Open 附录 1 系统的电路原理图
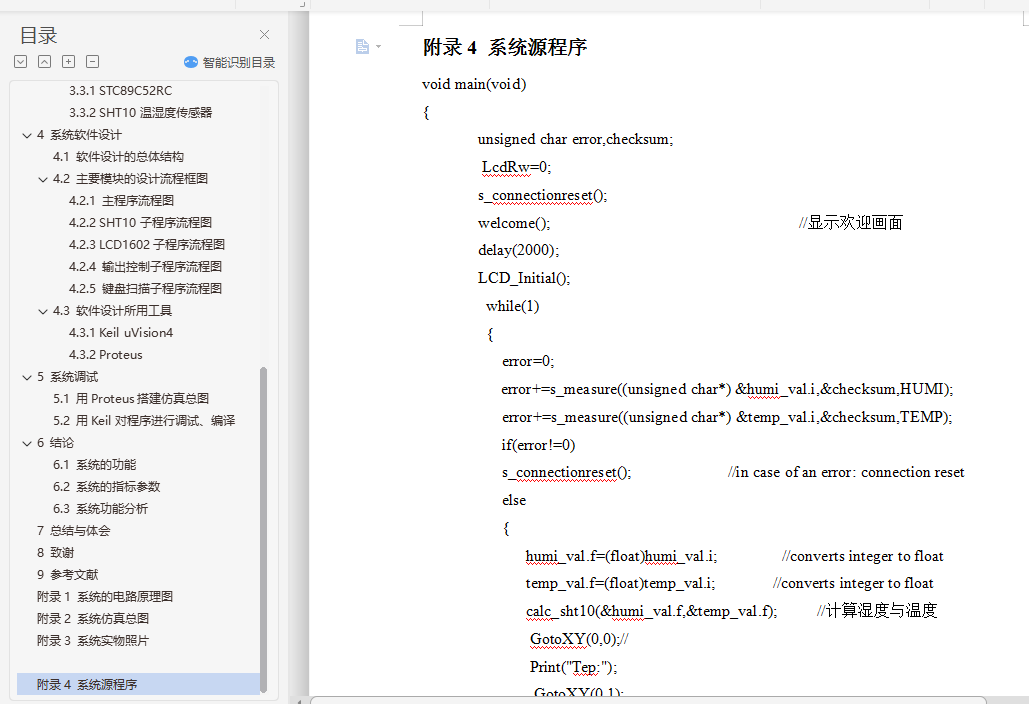The width and height of the screenshot is (1029, 704). (x=105, y=597)
